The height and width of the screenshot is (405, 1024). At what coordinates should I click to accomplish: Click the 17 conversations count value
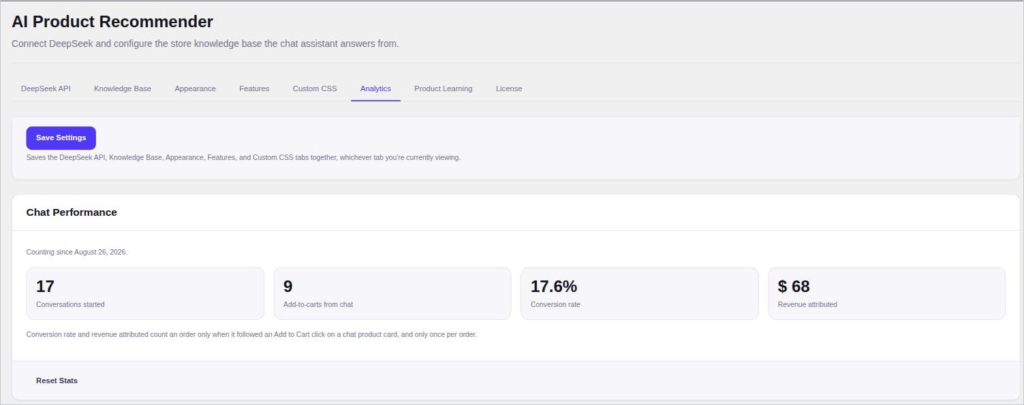pos(45,286)
